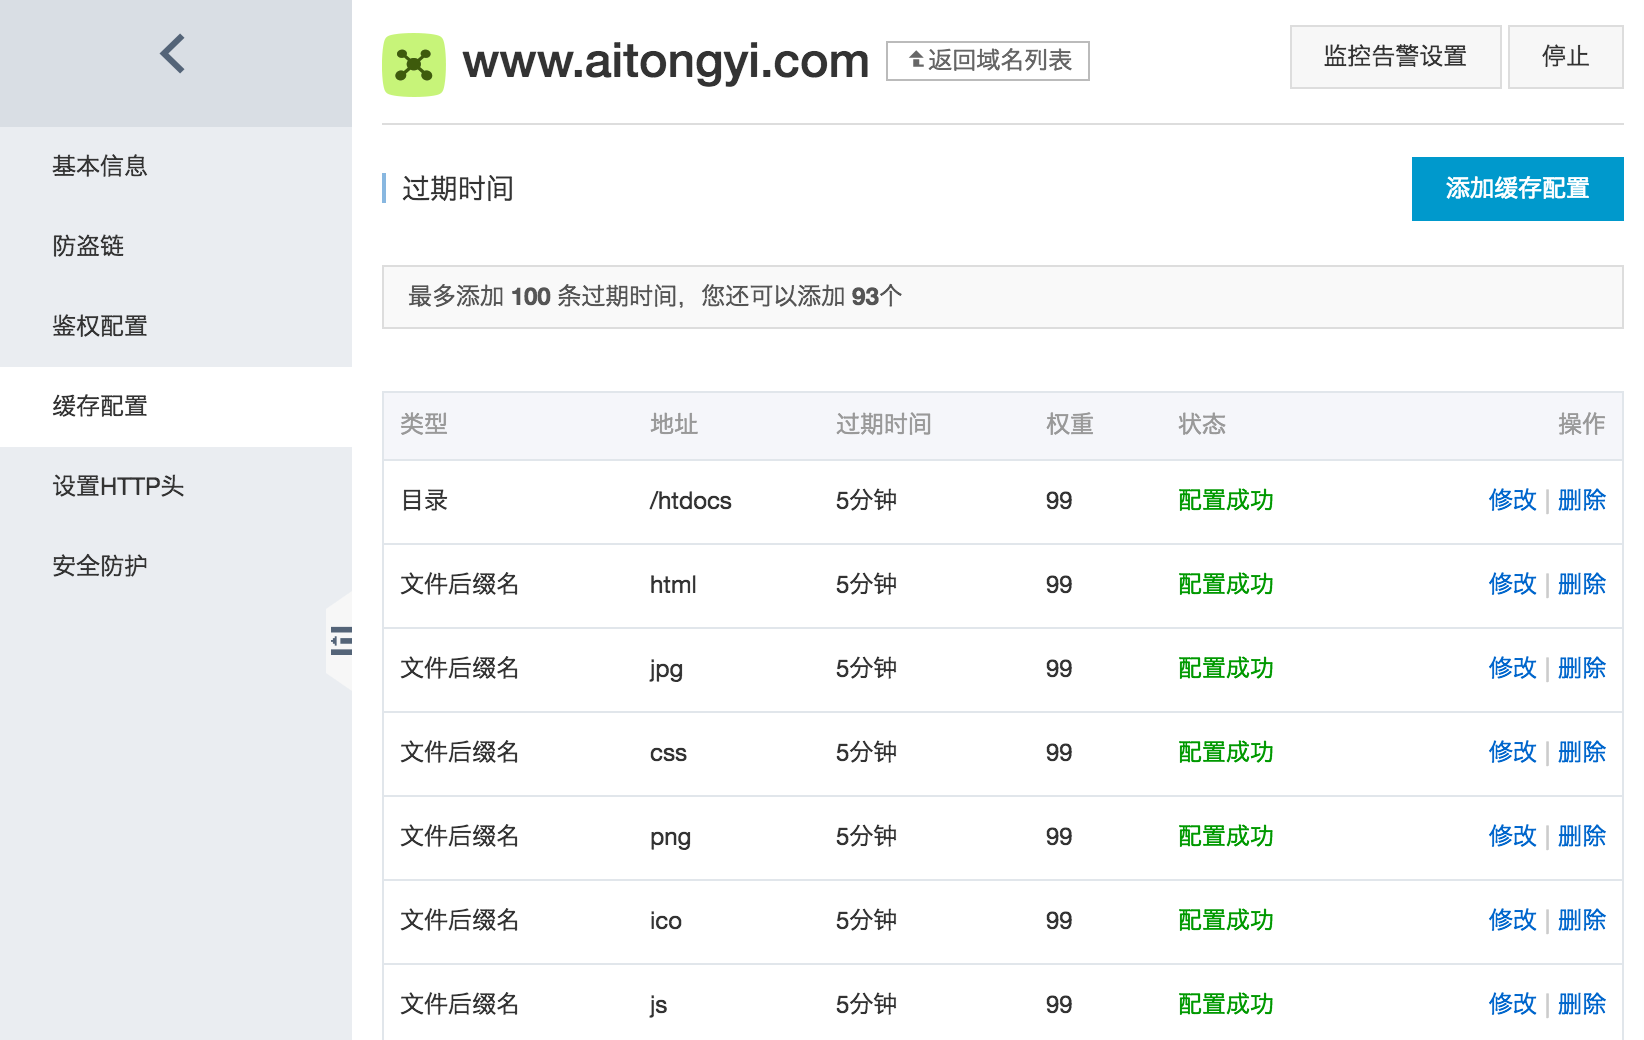Click the 停止 button
Image resolution: width=1644 pixels, height=1040 pixels.
[1565, 57]
